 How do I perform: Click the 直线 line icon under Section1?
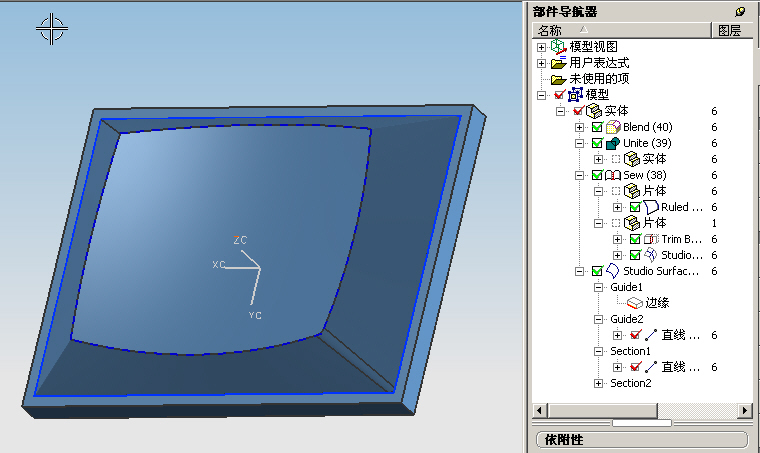[x=651, y=367]
